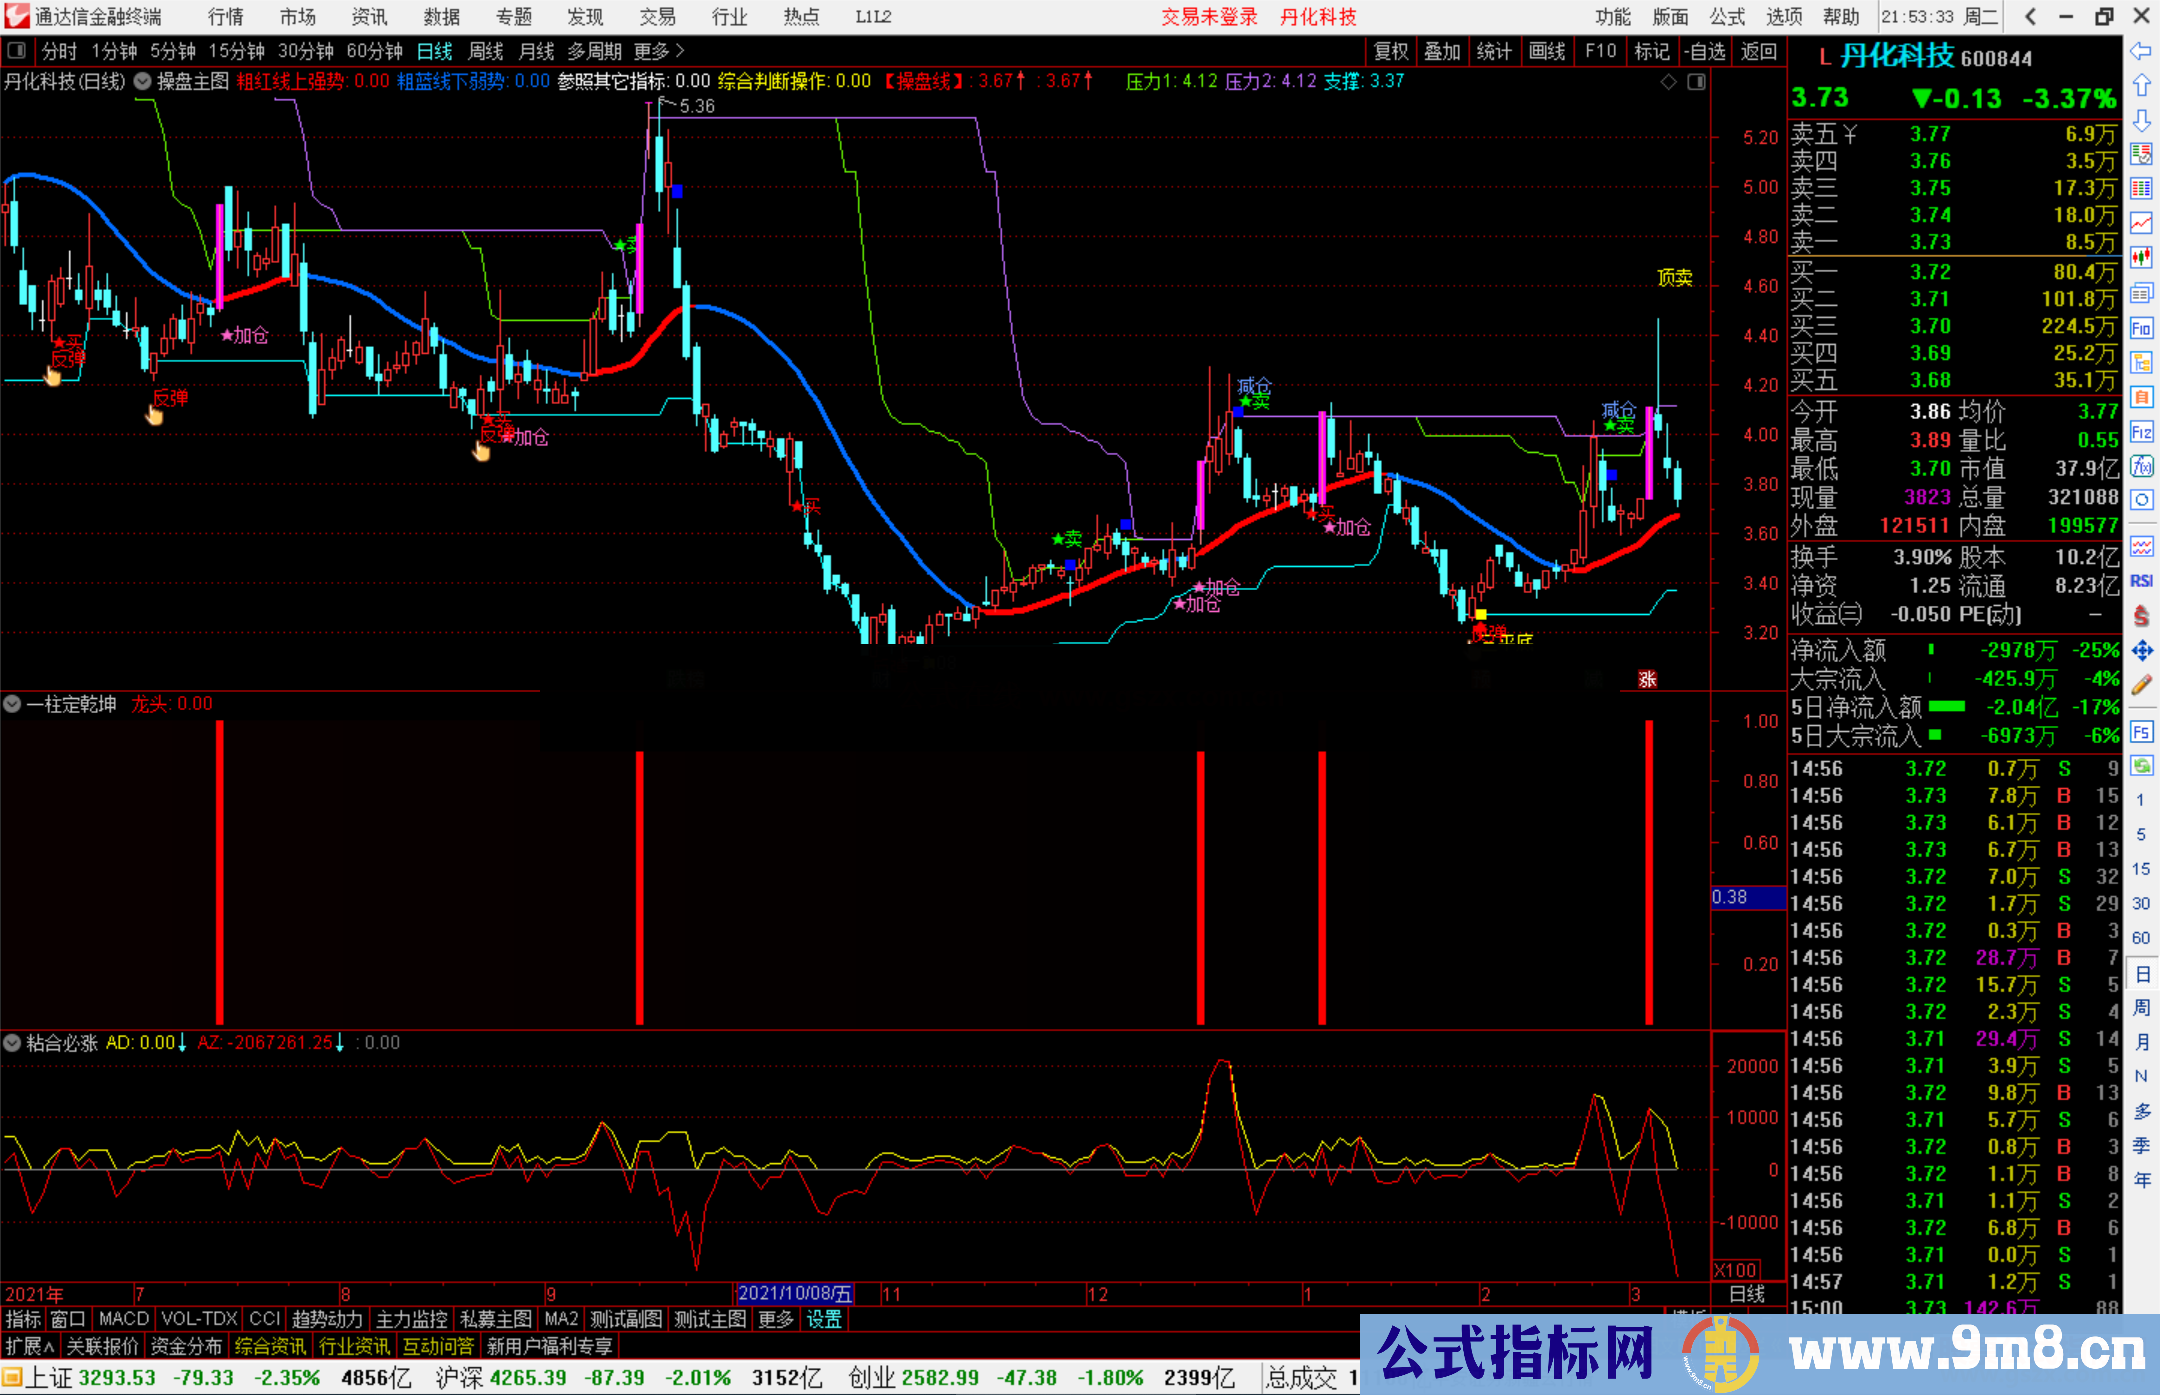
Task: Click the back arrow sidebar icon
Action: click(x=2141, y=51)
